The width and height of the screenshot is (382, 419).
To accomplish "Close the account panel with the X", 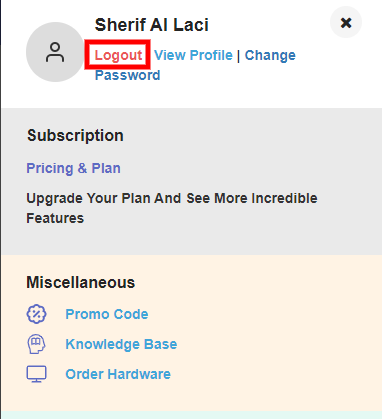I will tap(346, 22).
